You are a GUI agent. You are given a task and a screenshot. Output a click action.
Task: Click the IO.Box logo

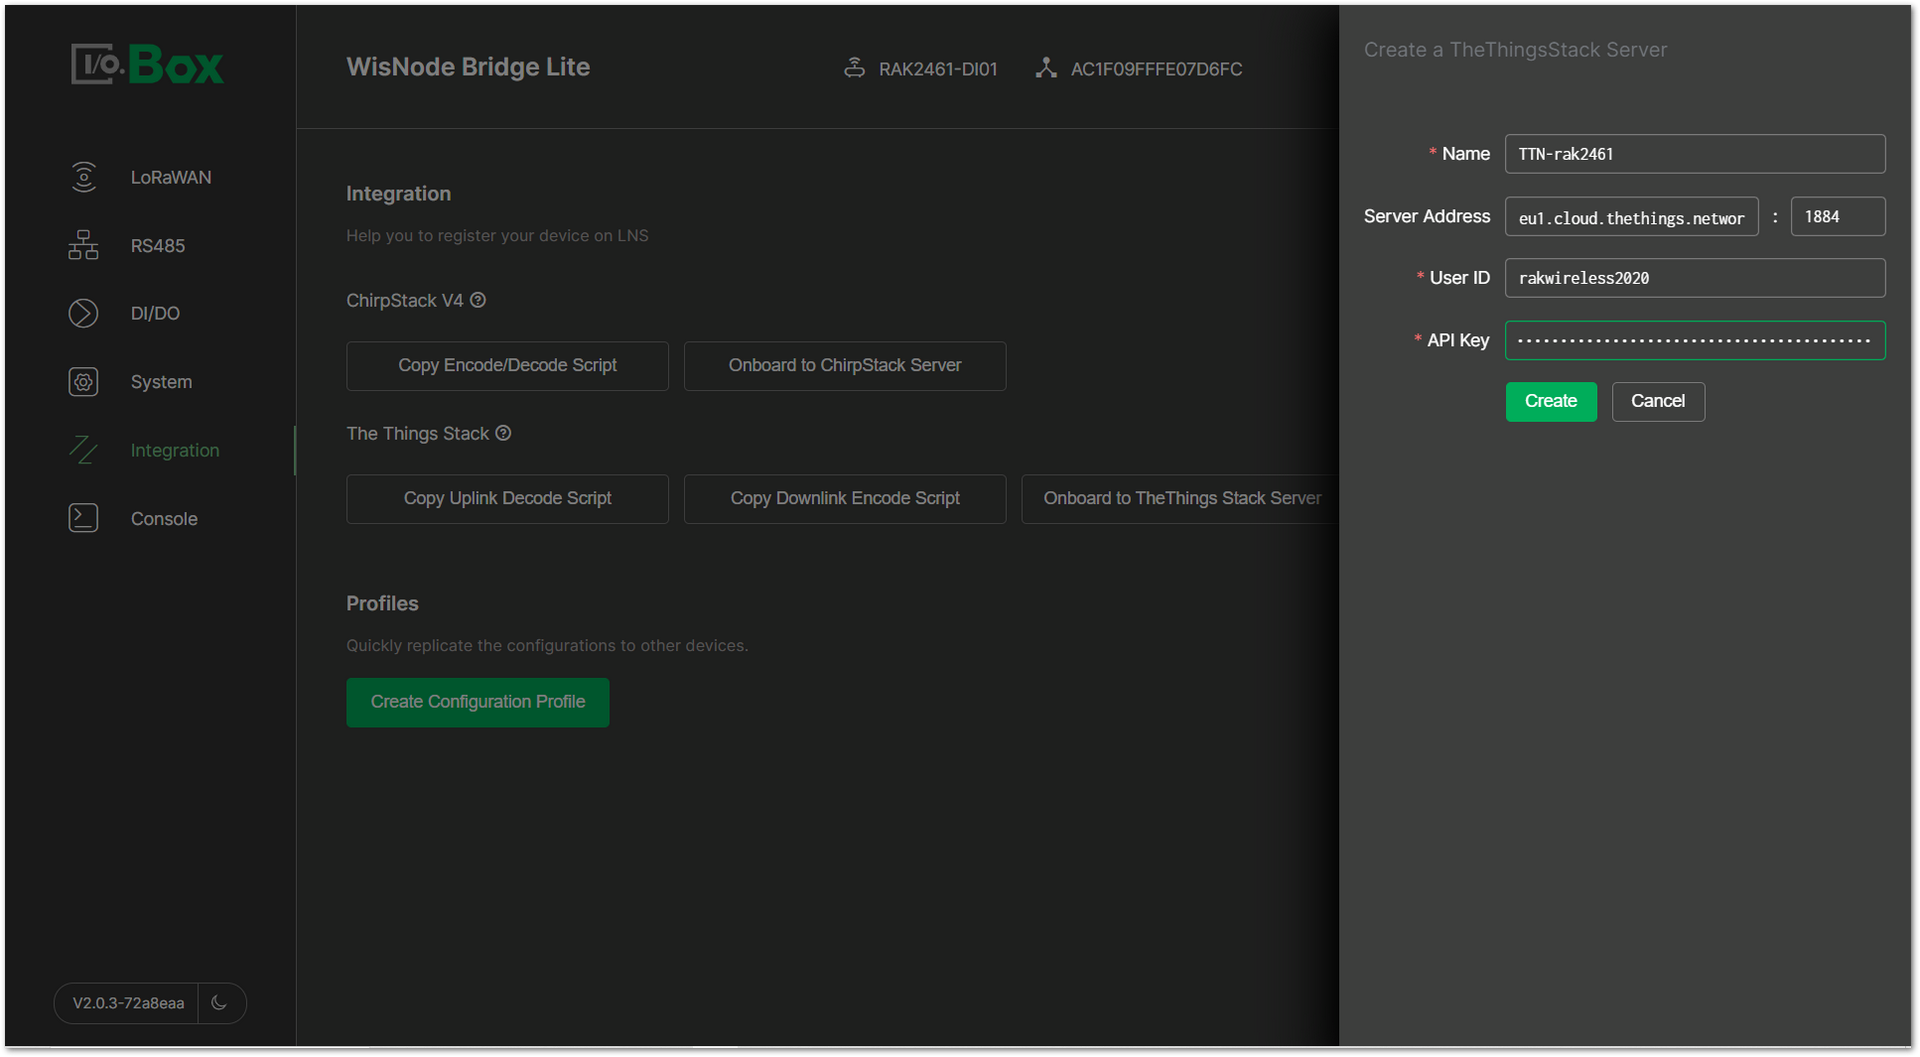pos(147,65)
